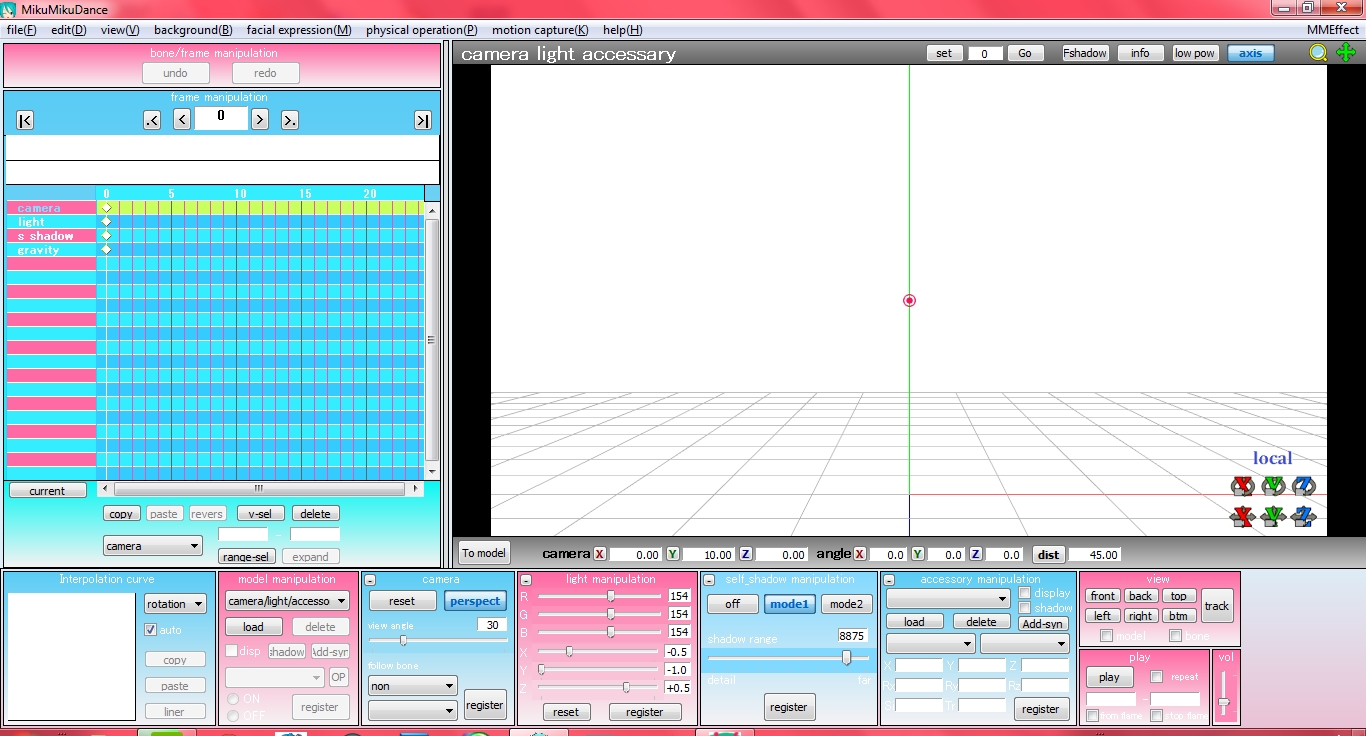Click the front view button
This screenshot has height=736, width=1366.
(1101, 595)
